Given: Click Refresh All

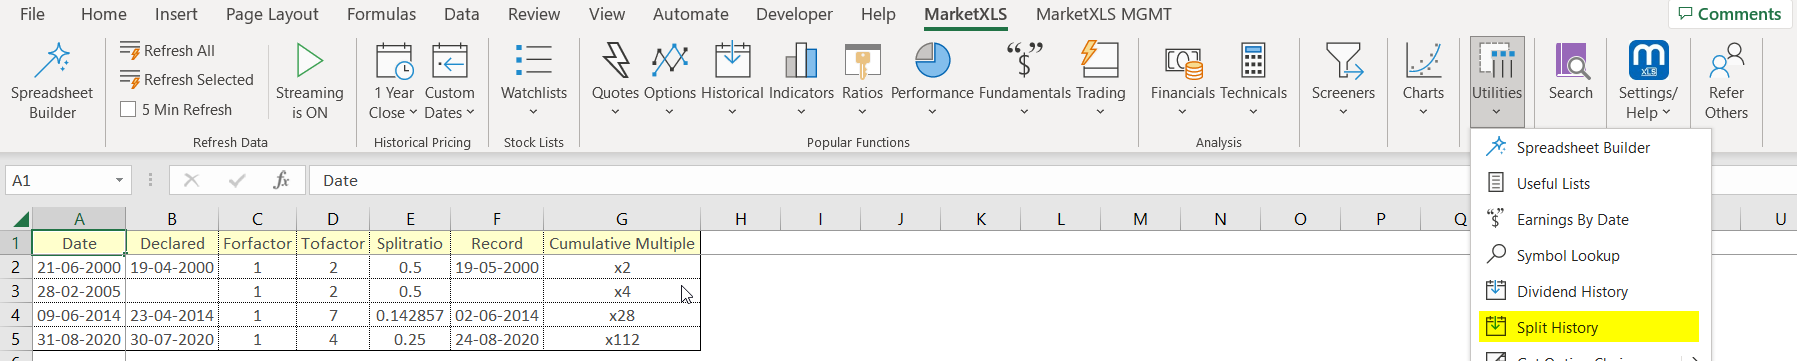Looking at the screenshot, I should point(167,50).
